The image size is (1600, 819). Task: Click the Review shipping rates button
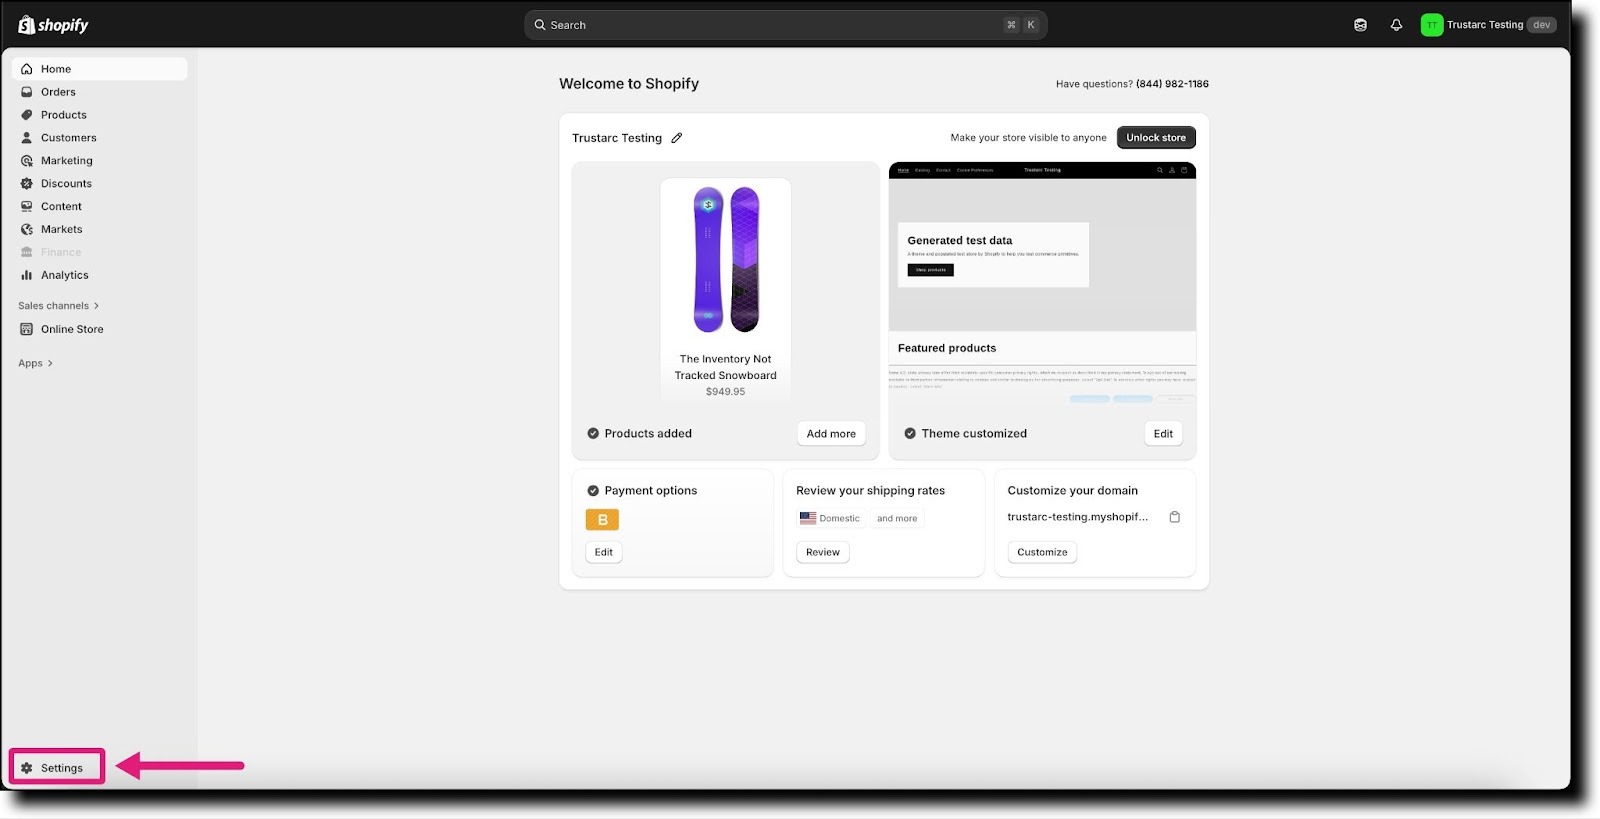[x=823, y=552]
